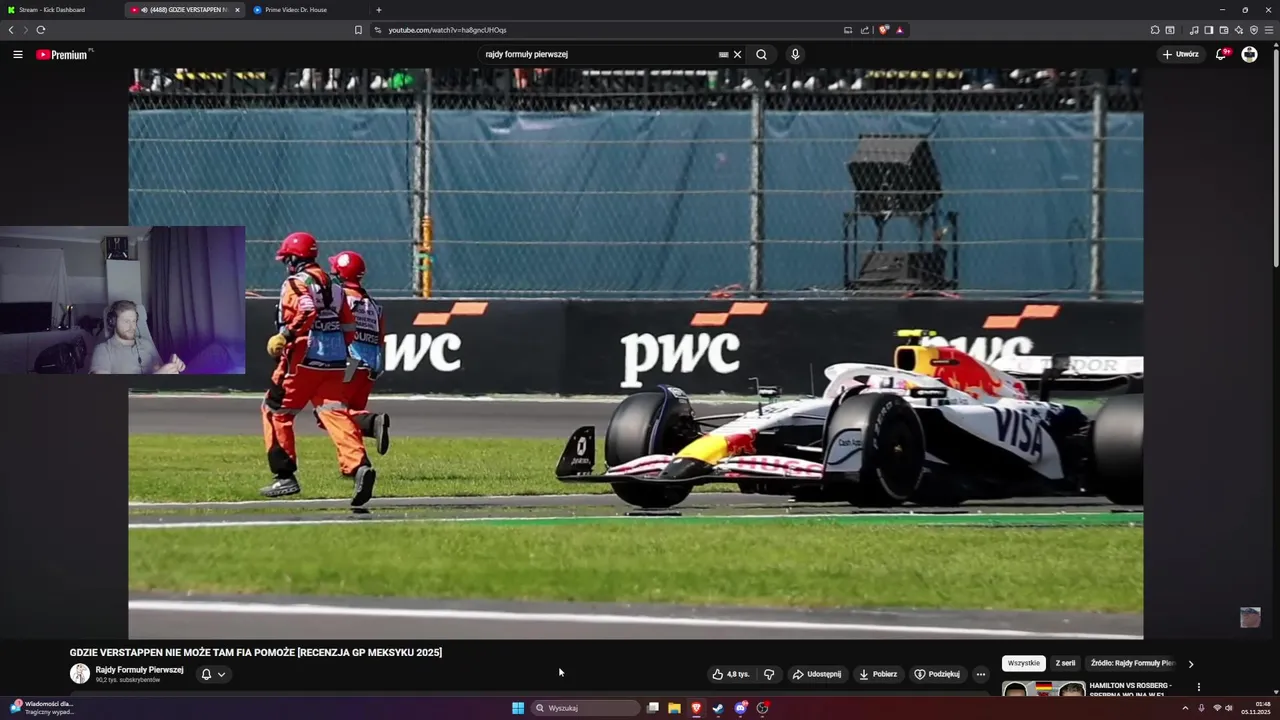Open volume control in system tray
This screenshot has height=720, width=1280.
pos(1229,708)
